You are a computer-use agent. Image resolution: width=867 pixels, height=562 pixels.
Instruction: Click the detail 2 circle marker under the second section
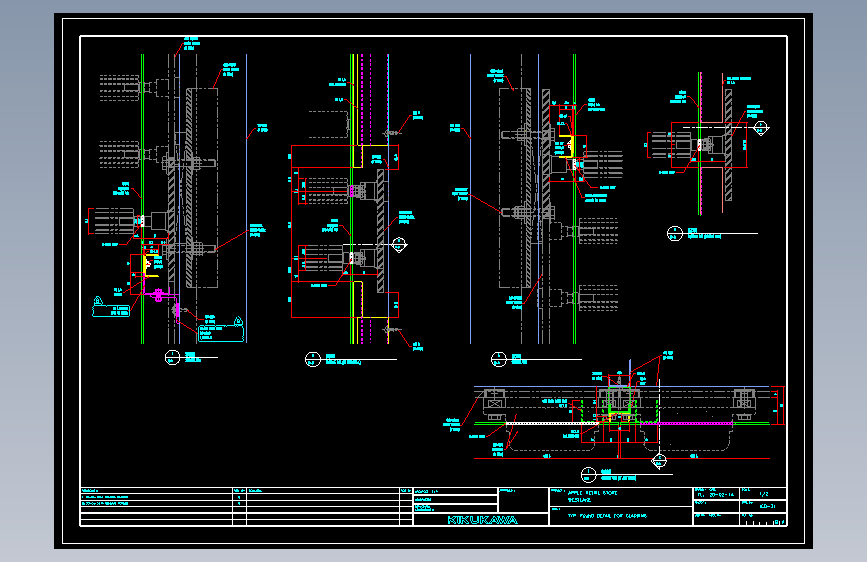313,360
